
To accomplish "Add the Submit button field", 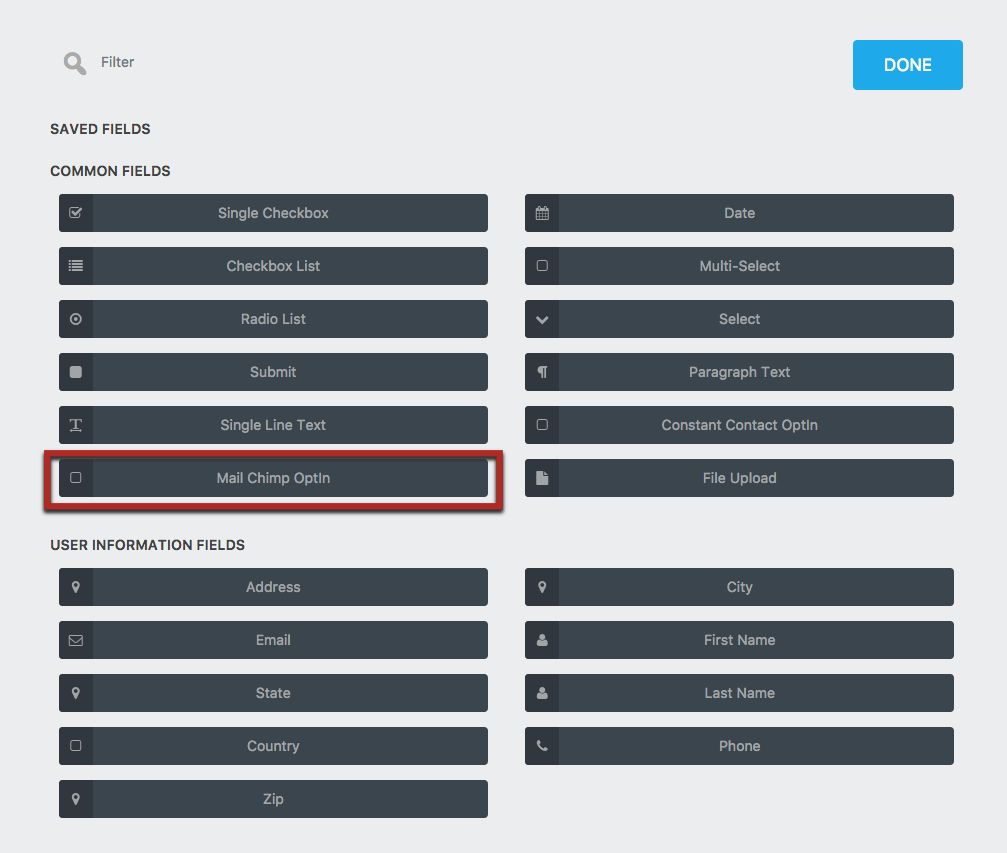I will tap(273, 372).
